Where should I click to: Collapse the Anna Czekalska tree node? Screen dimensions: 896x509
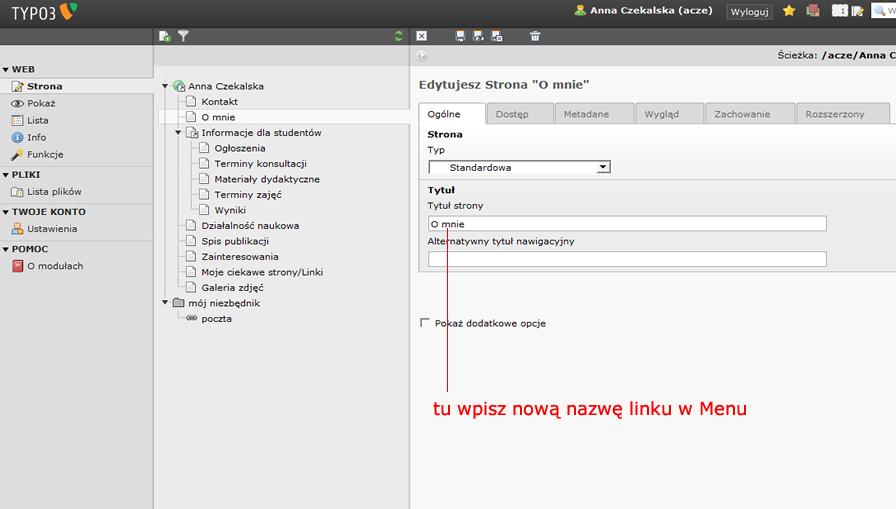165,86
